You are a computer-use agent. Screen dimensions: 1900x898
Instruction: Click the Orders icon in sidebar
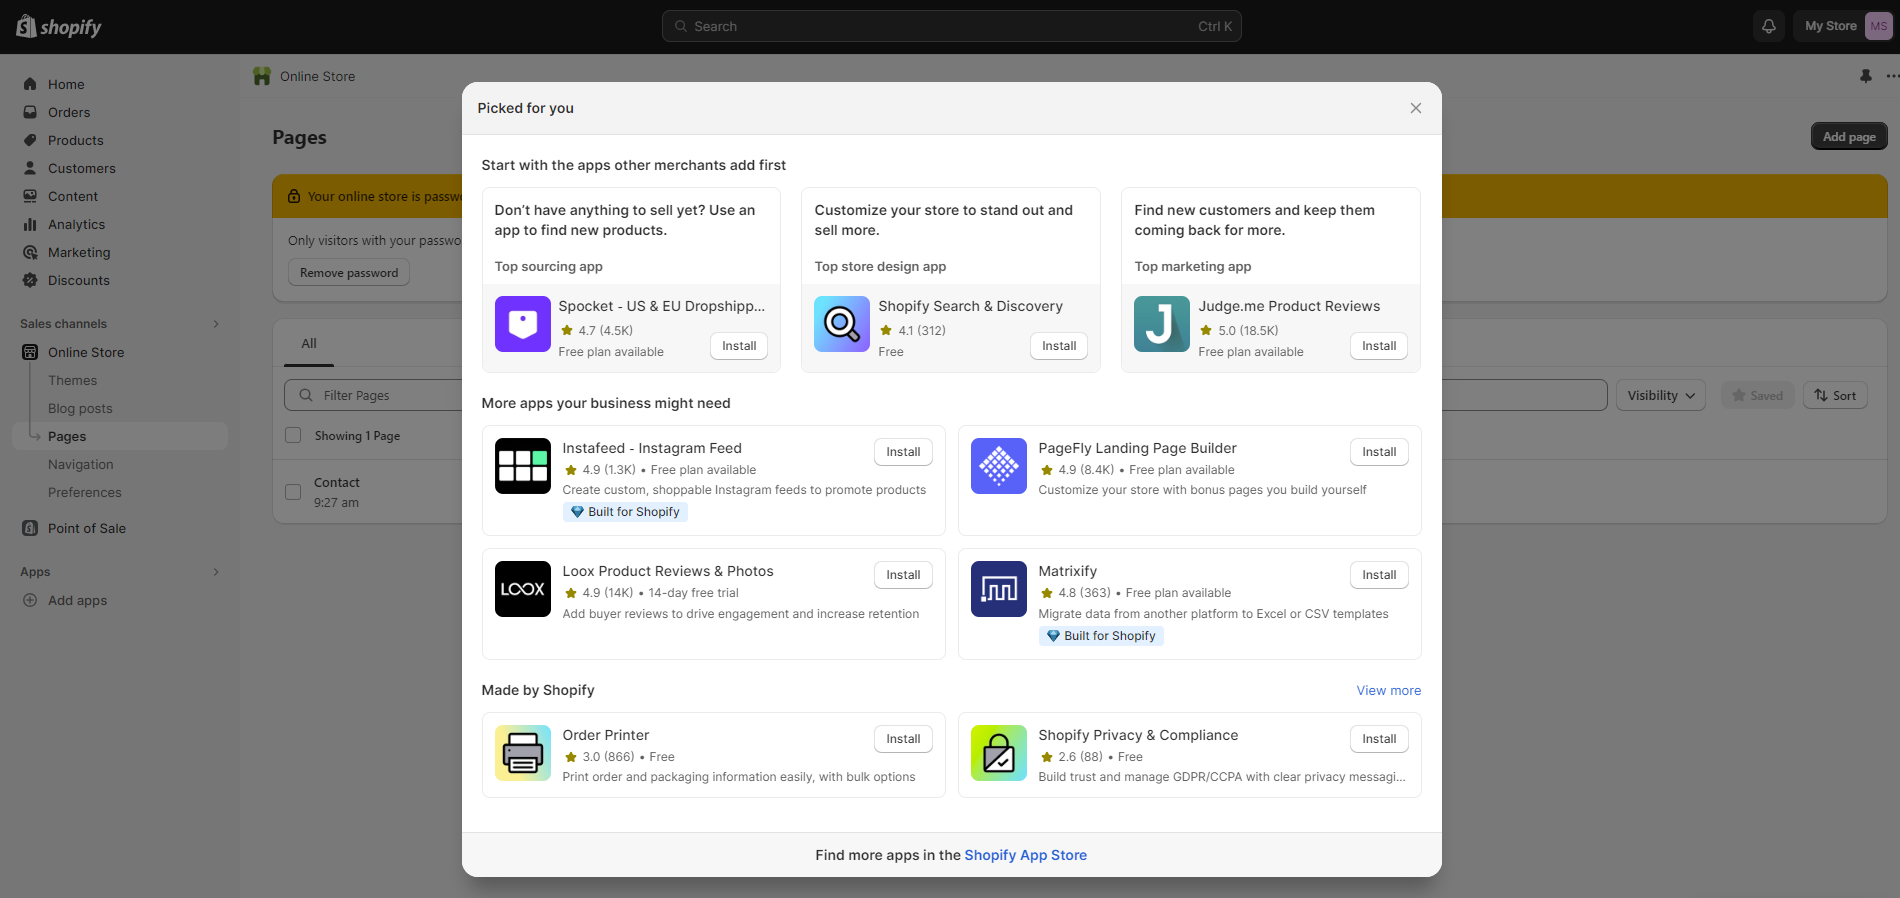30,112
